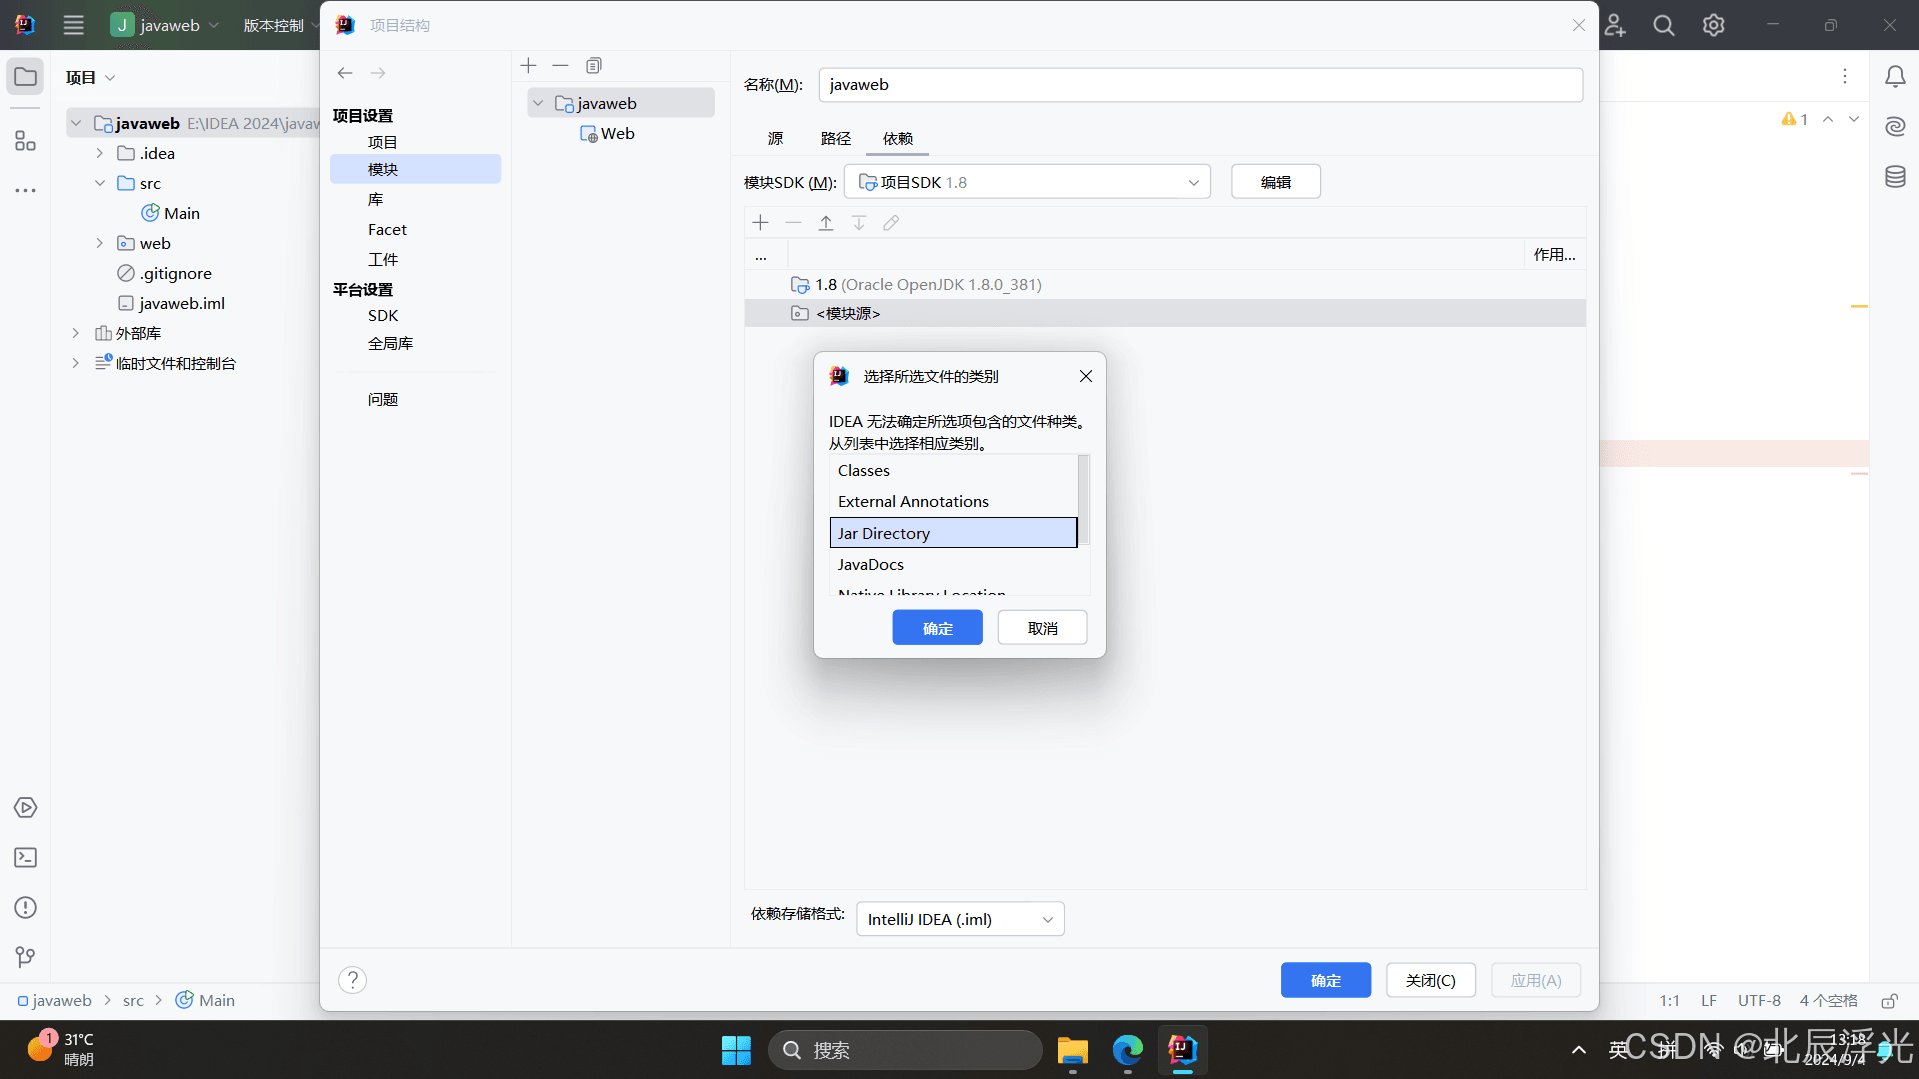The image size is (1919, 1079).
Task: Click the 名称 input field
Action: 1200,84
